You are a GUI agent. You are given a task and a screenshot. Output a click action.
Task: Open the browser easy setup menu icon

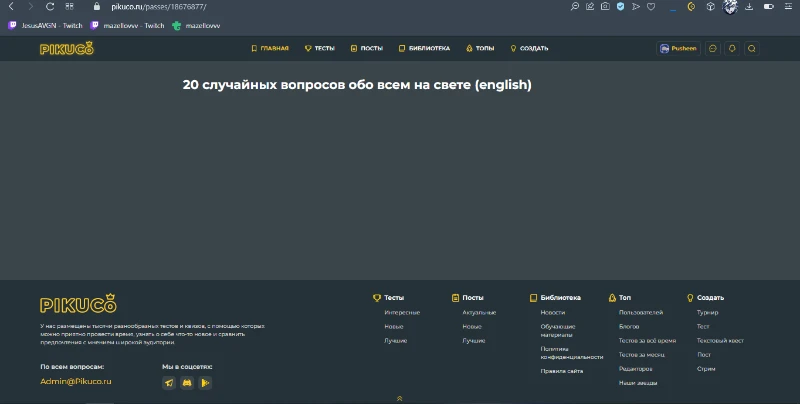click(788, 7)
